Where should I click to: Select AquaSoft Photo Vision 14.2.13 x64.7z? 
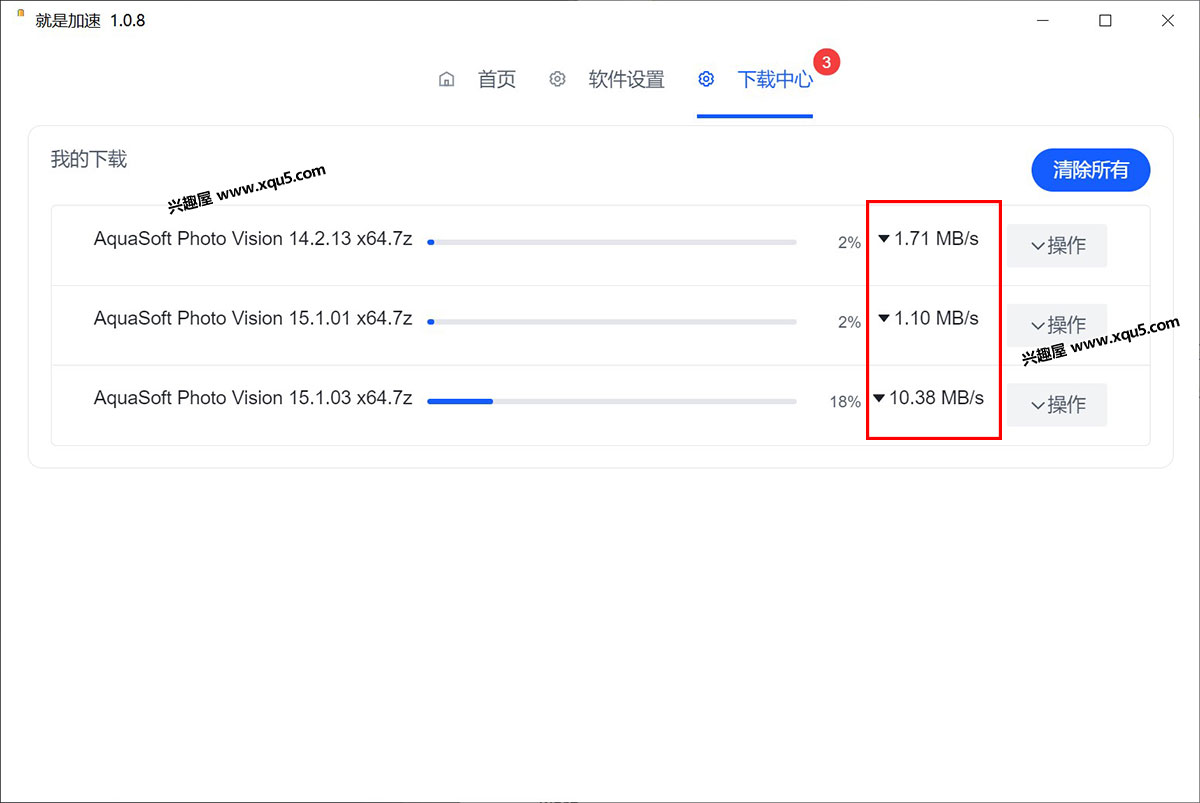(253, 239)
